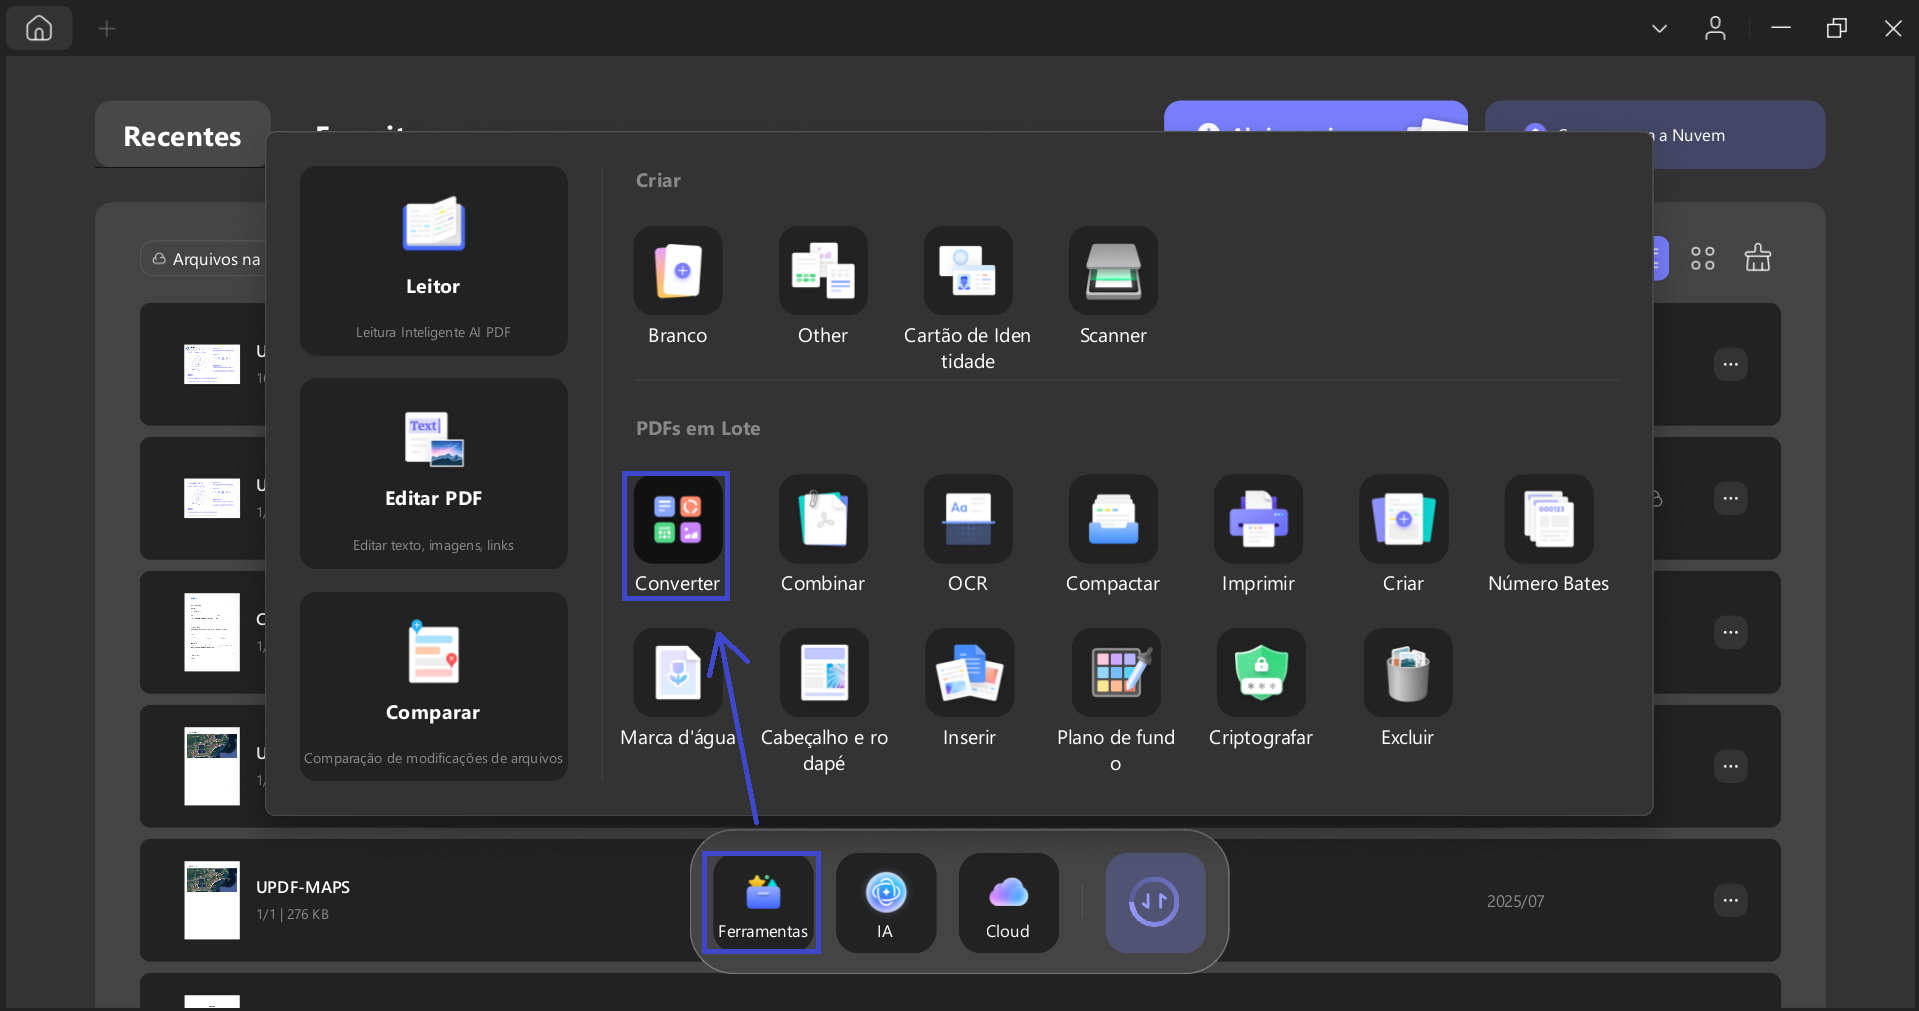This screenshot has height=1011, width=1919.
Task: Switch to the Recentes tab
Action: pos(182,135)
